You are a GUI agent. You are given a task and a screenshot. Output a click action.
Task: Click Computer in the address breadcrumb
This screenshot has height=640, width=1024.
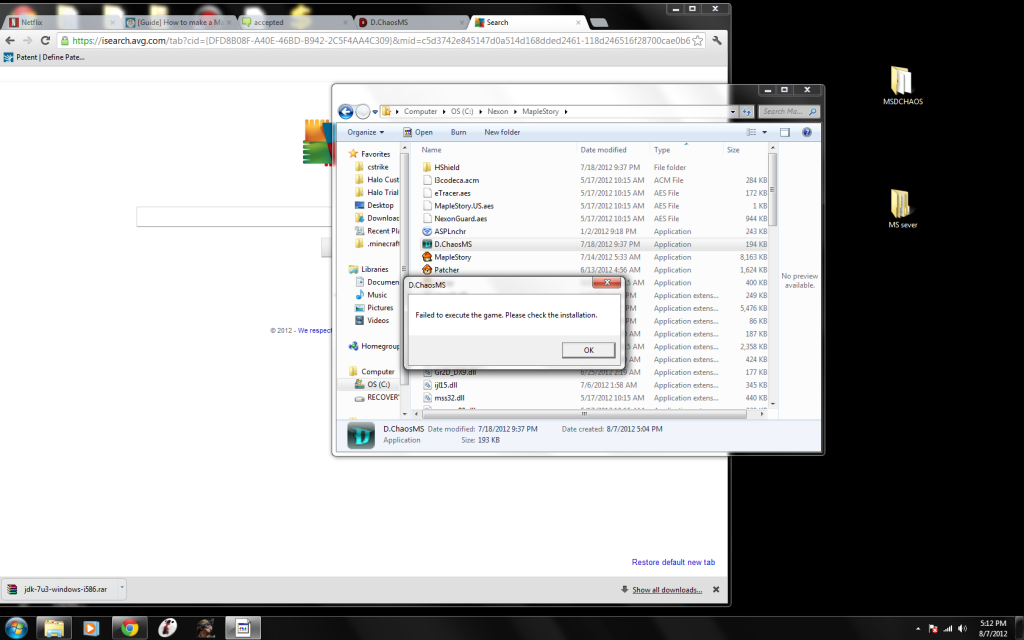tap(420, 112)
